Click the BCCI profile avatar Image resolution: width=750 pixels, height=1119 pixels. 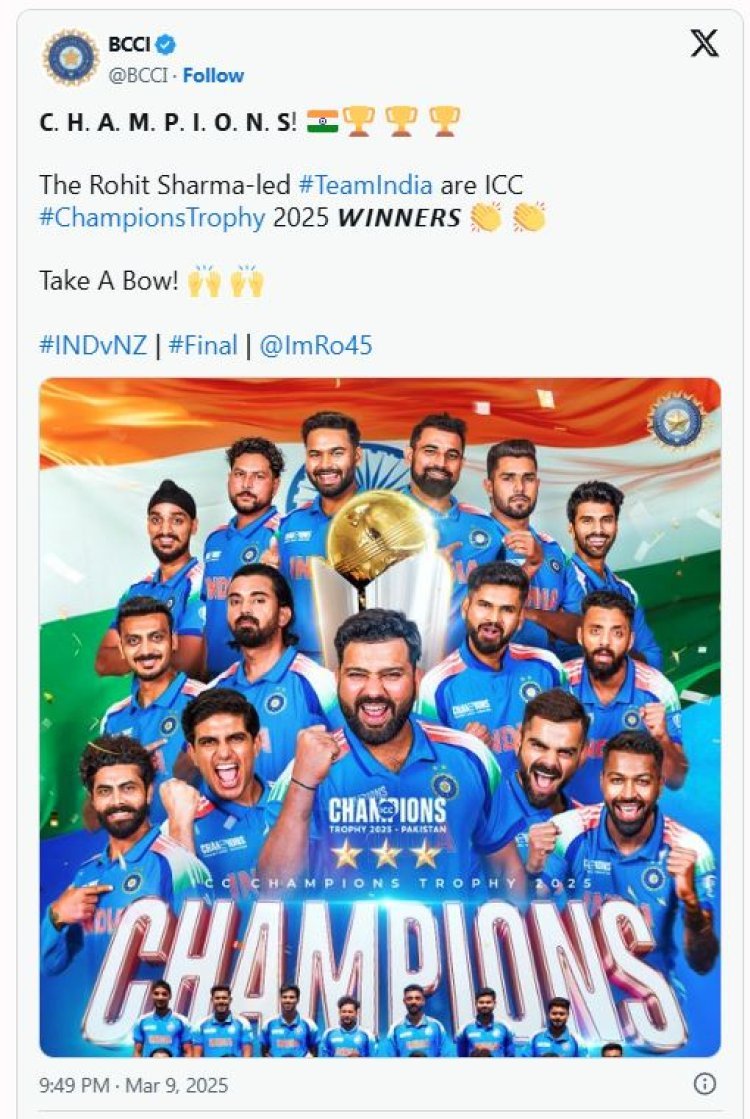(70, 57)
